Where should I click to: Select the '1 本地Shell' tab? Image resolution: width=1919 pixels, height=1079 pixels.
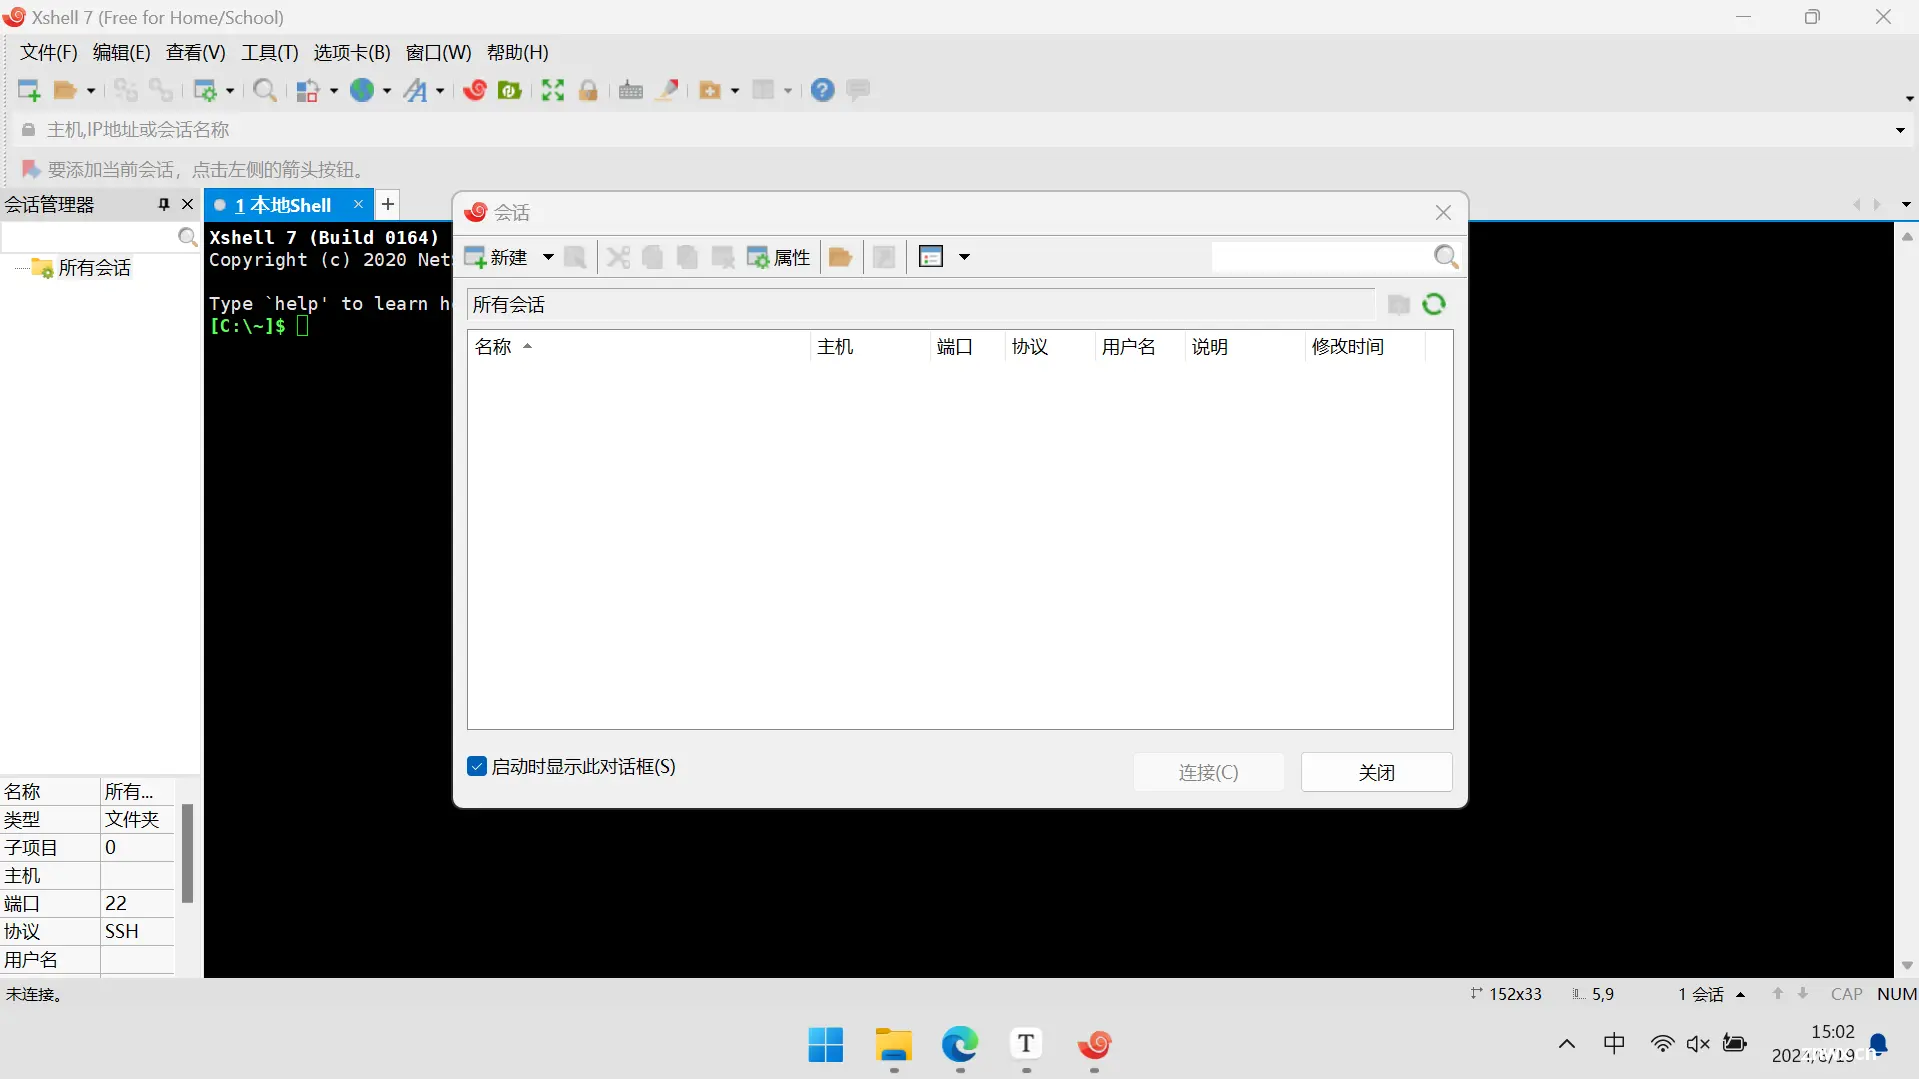pyautogui.click(x=283, y=205)
